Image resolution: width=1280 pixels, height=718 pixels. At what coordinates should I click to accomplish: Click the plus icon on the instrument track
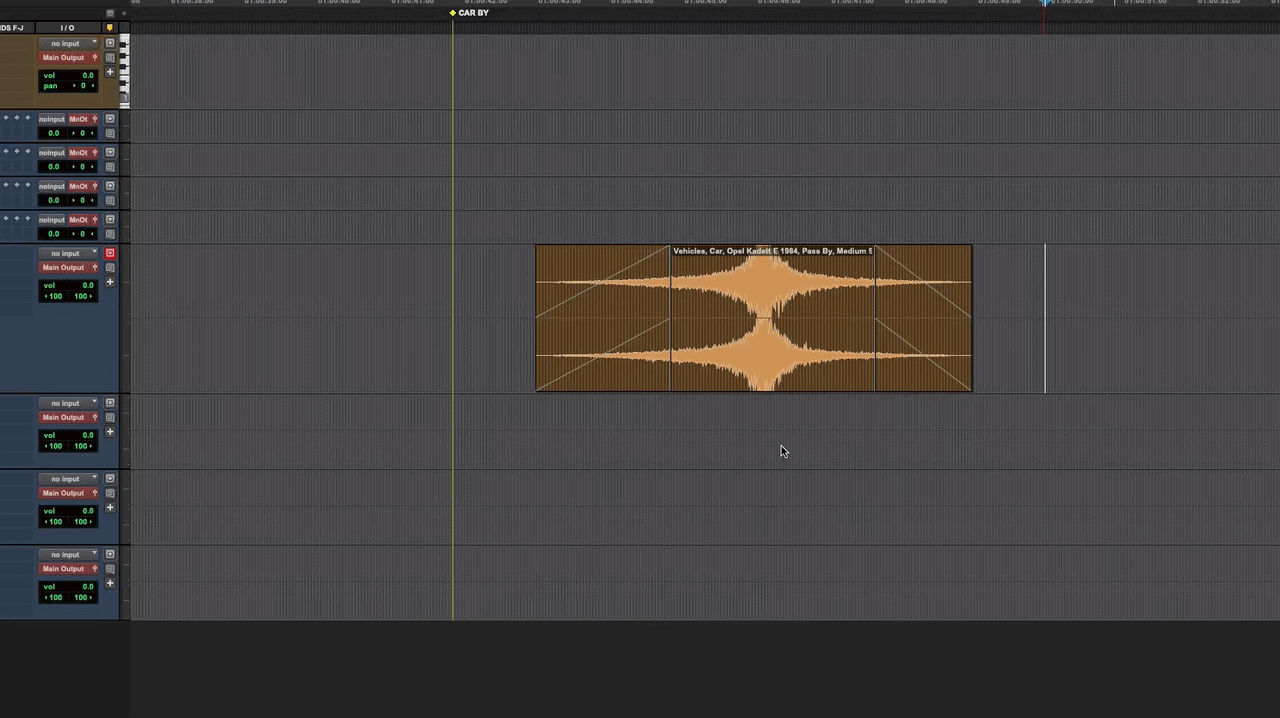pos(110,72)
